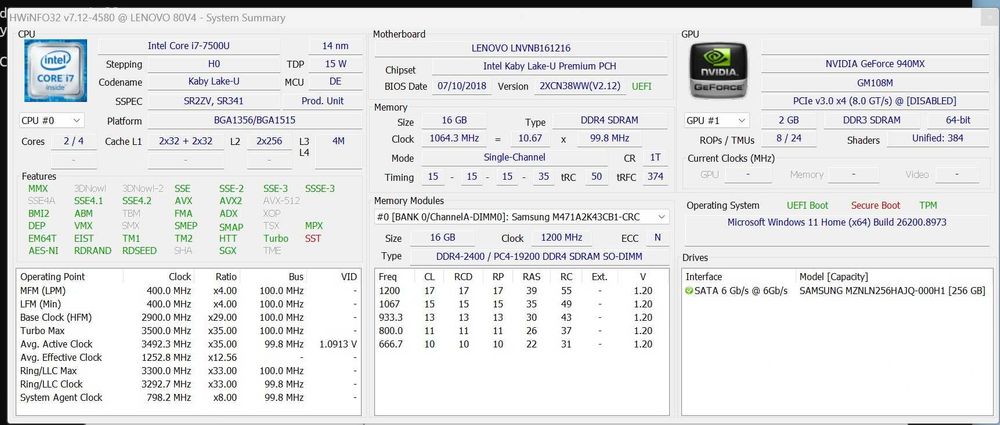
Task: Select the Turbo Max operating point row
Action: [x=188, y=331]
